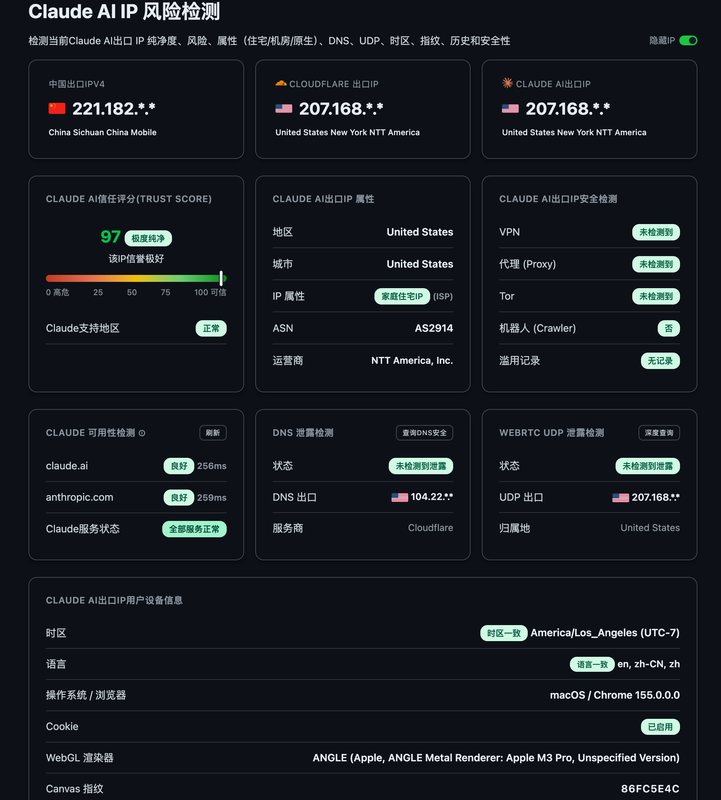Click the 'en, zh-CN, zh' language value
721x800 pixels.
click(x=649, y=664)
